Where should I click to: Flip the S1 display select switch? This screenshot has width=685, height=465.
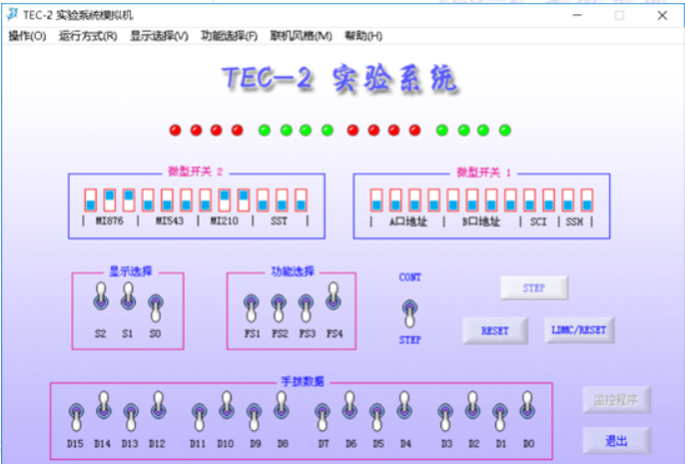[x=128, y=297]
